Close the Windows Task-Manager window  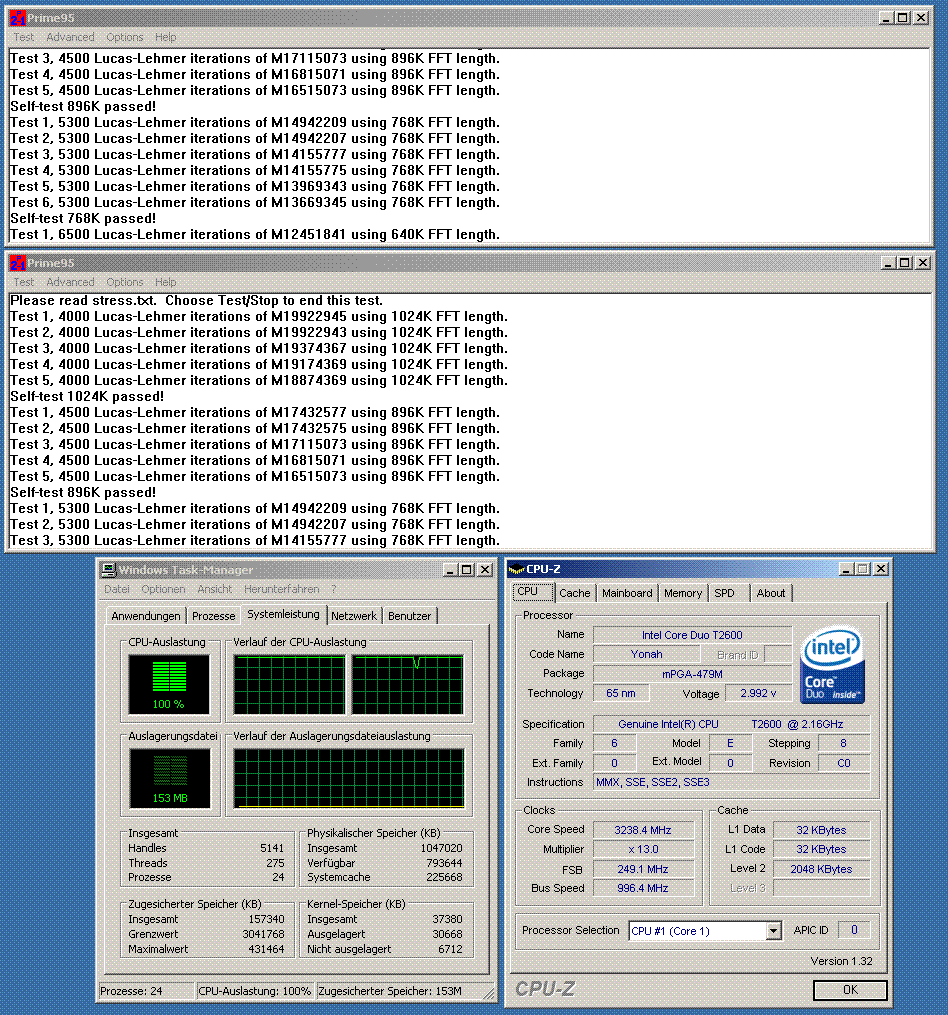tap(485, 570)
